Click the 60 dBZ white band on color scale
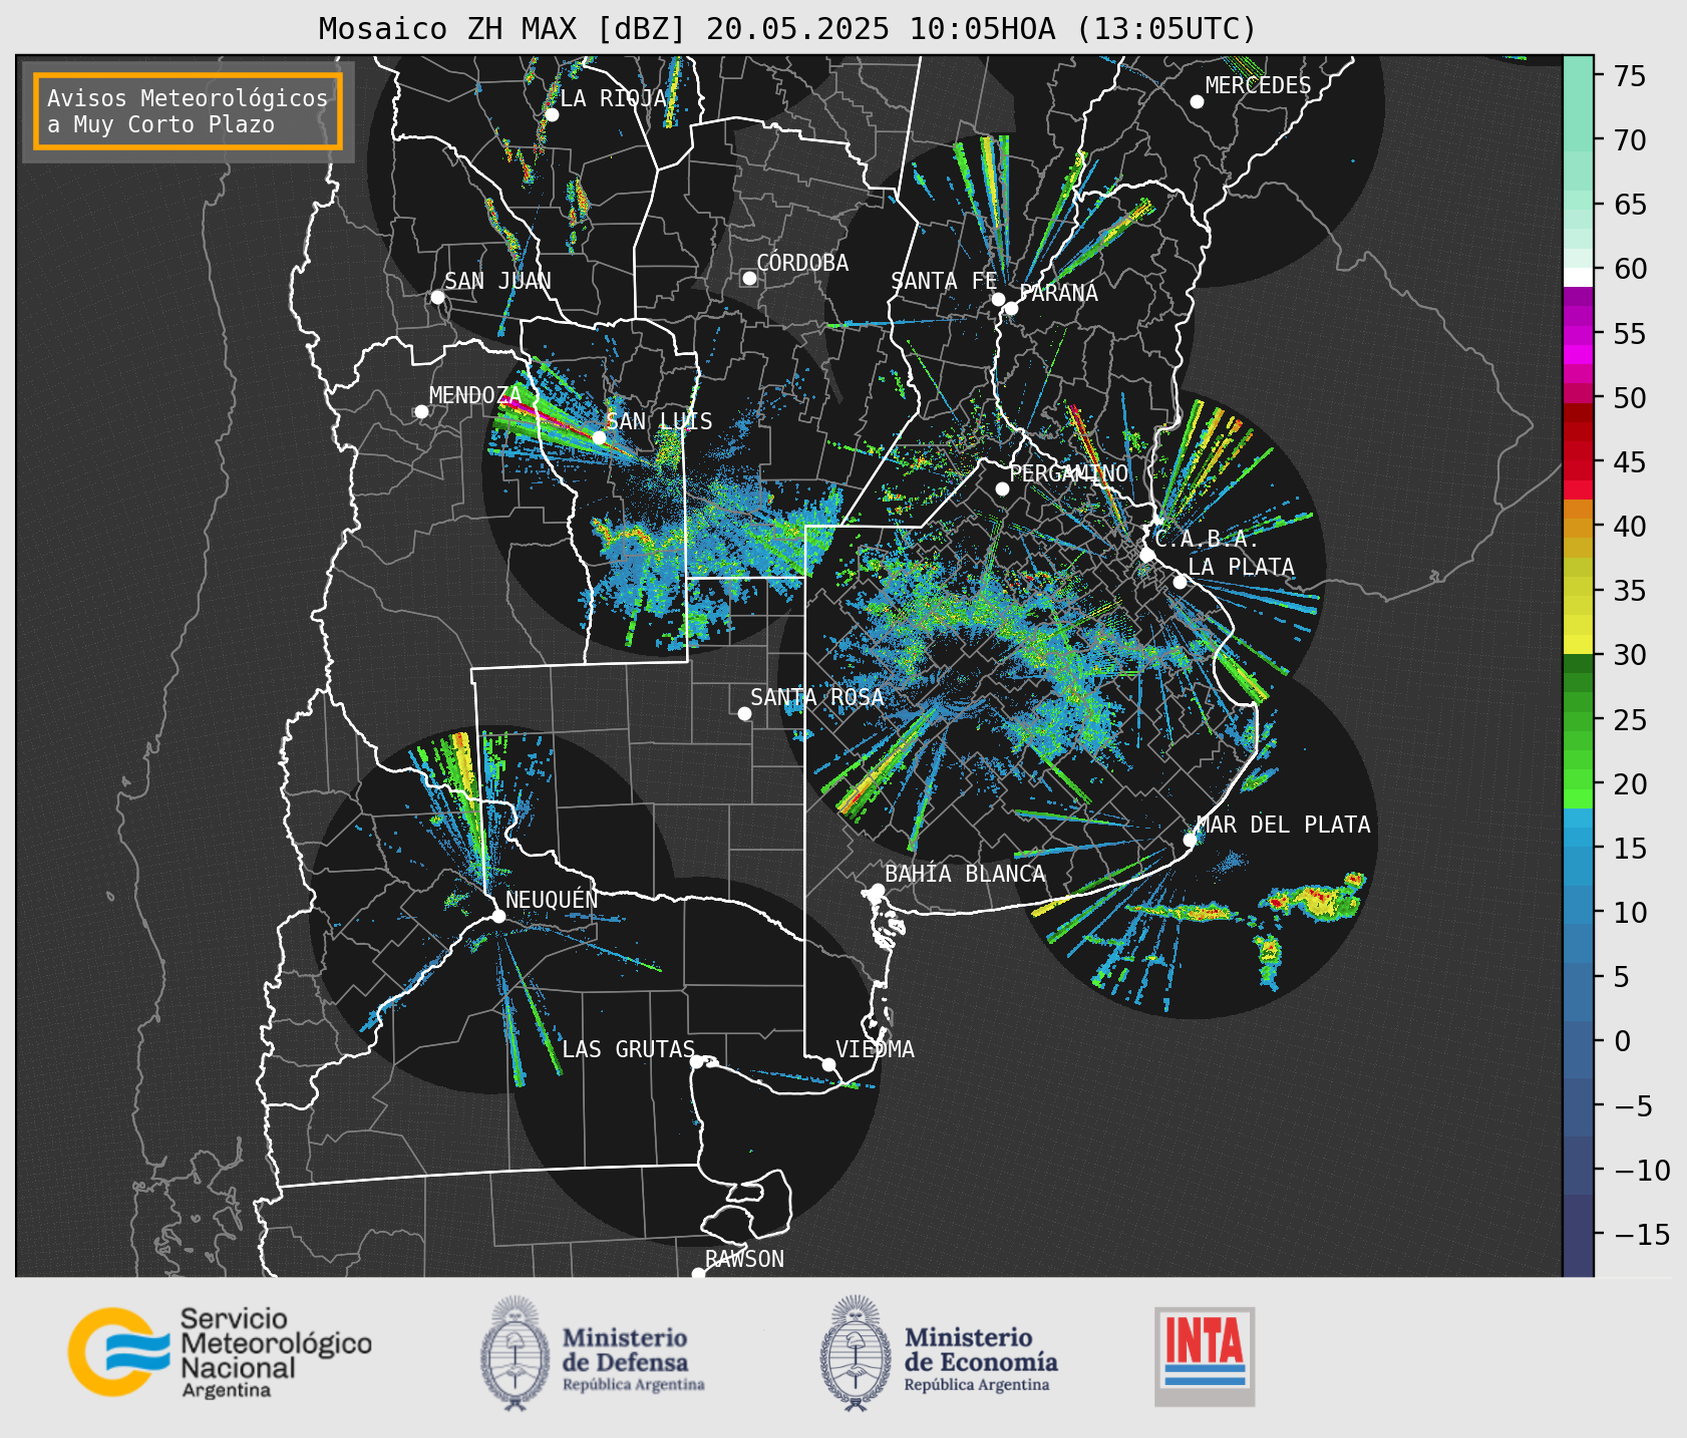 [x=1578, y=277]
